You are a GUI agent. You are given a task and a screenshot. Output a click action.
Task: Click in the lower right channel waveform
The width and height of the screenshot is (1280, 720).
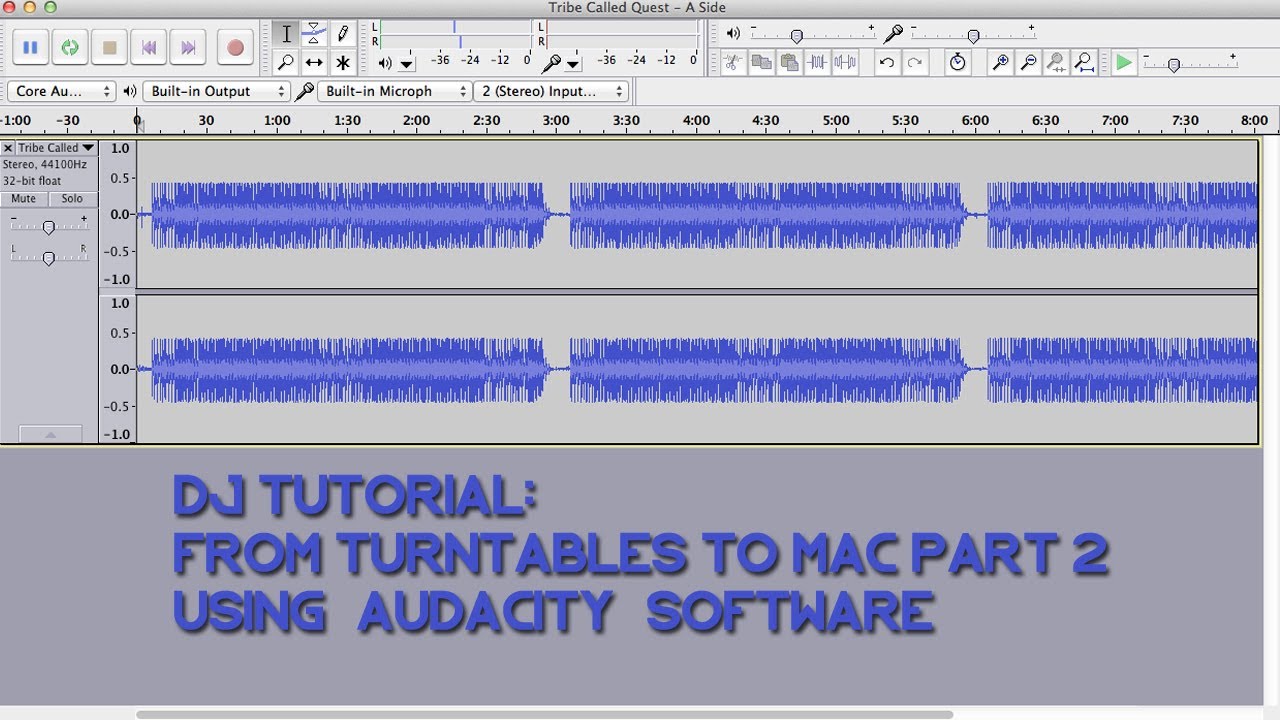coord(697,369)
